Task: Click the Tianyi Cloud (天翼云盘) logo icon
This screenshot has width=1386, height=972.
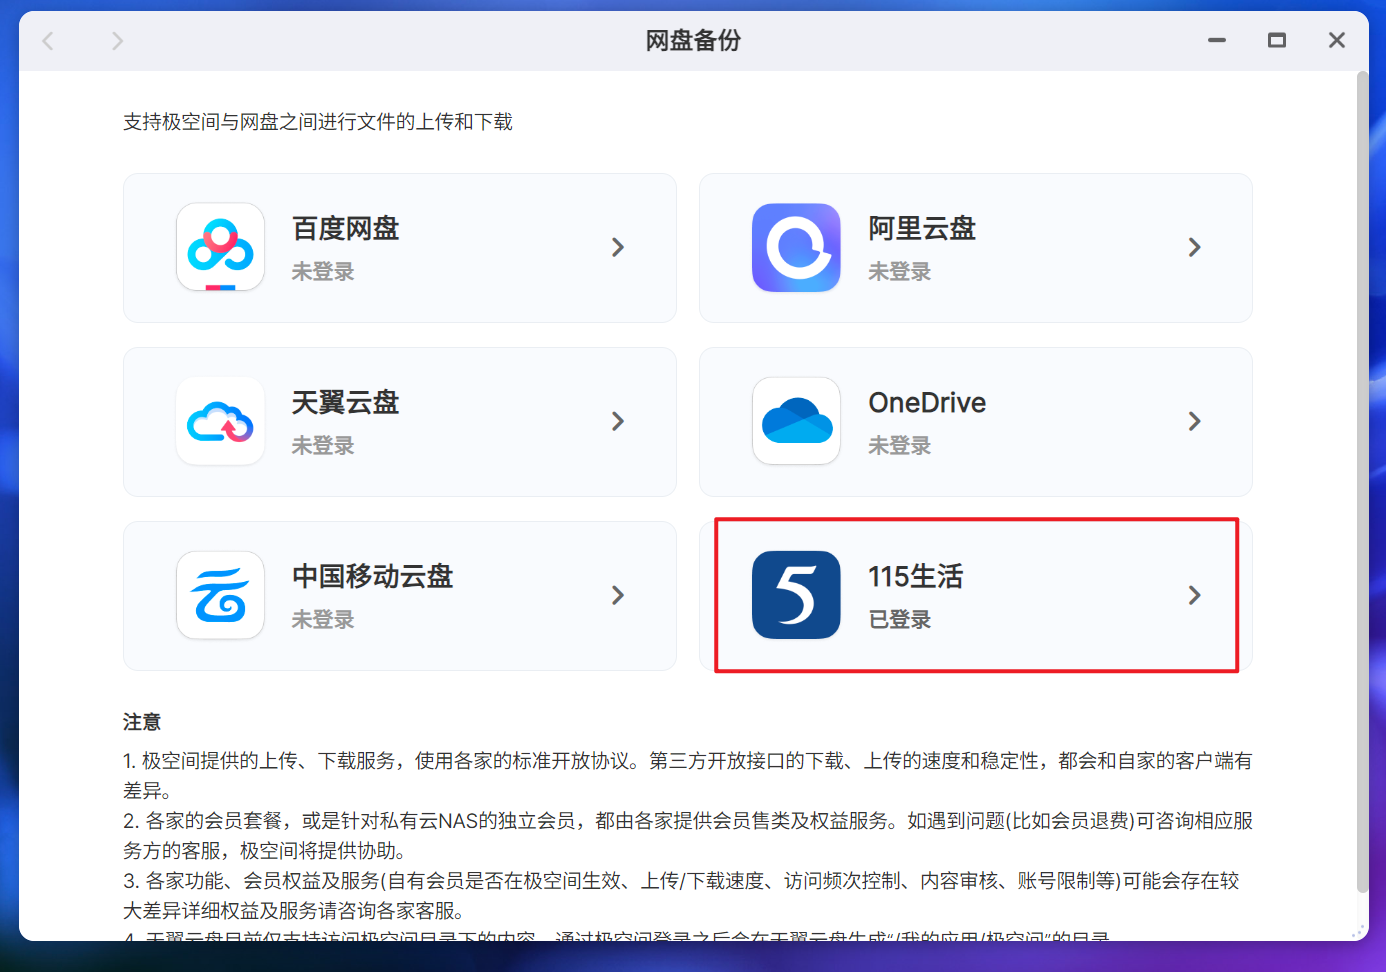Action: click(220, 421)
